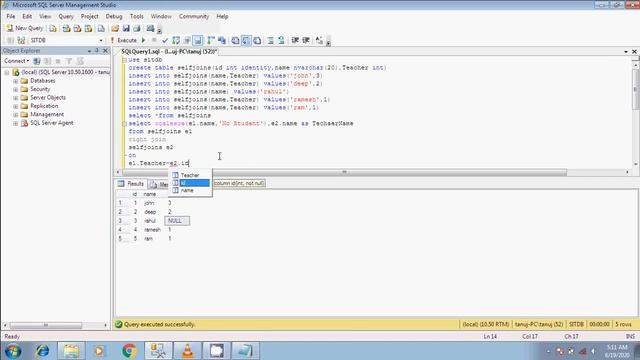Click the New Query button

24,28
